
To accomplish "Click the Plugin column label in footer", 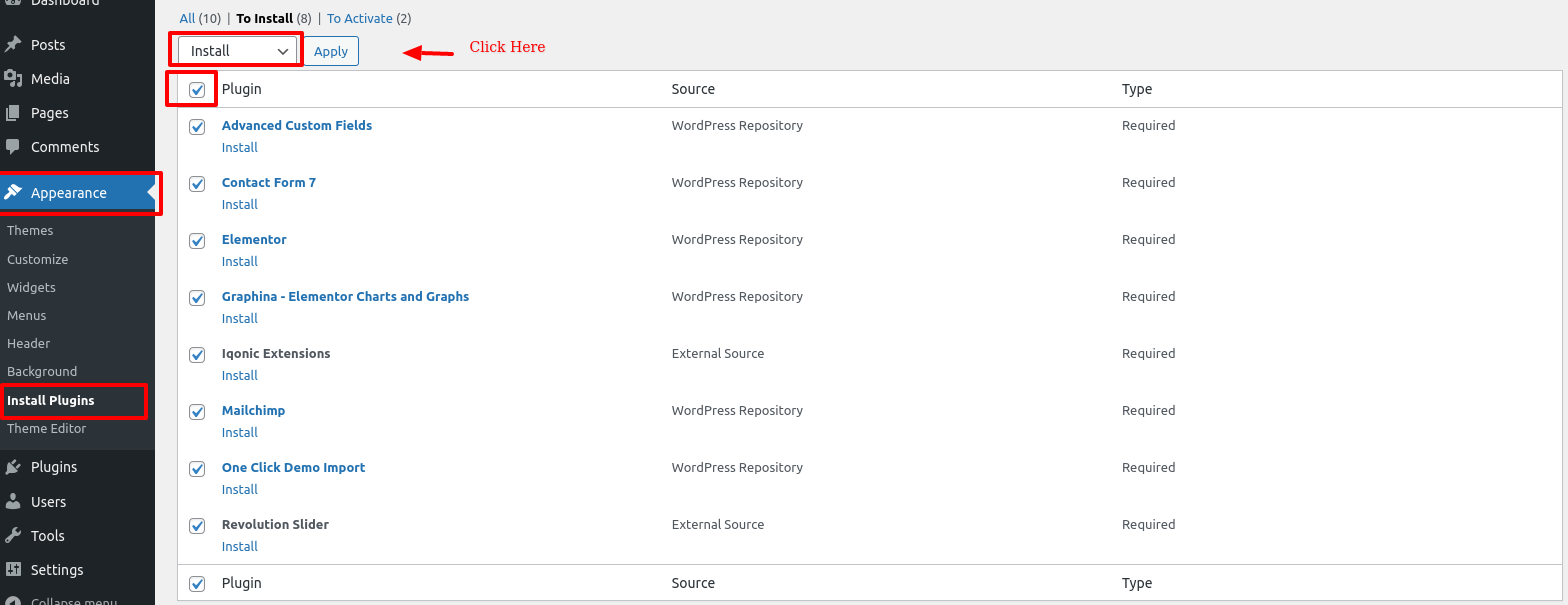I will tap(242, 583).
